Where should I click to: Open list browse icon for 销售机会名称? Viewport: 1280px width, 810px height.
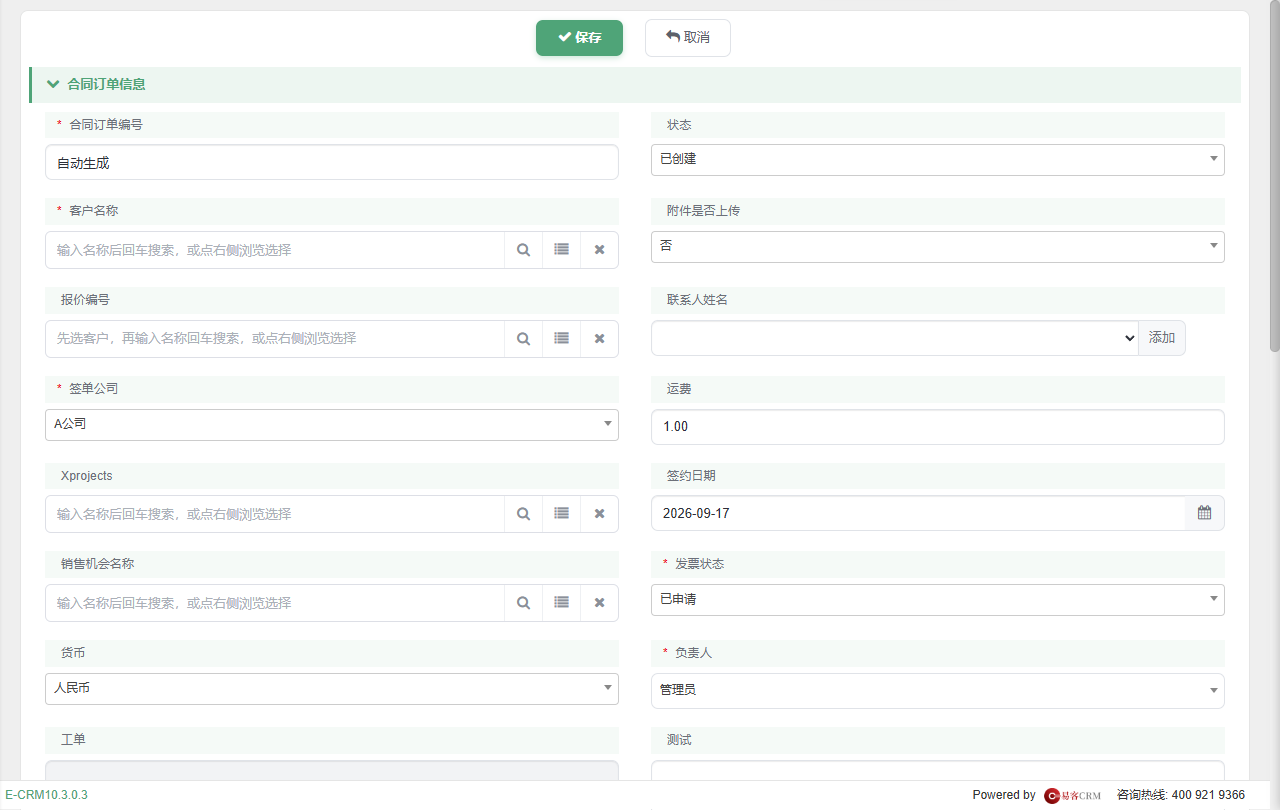561,603
